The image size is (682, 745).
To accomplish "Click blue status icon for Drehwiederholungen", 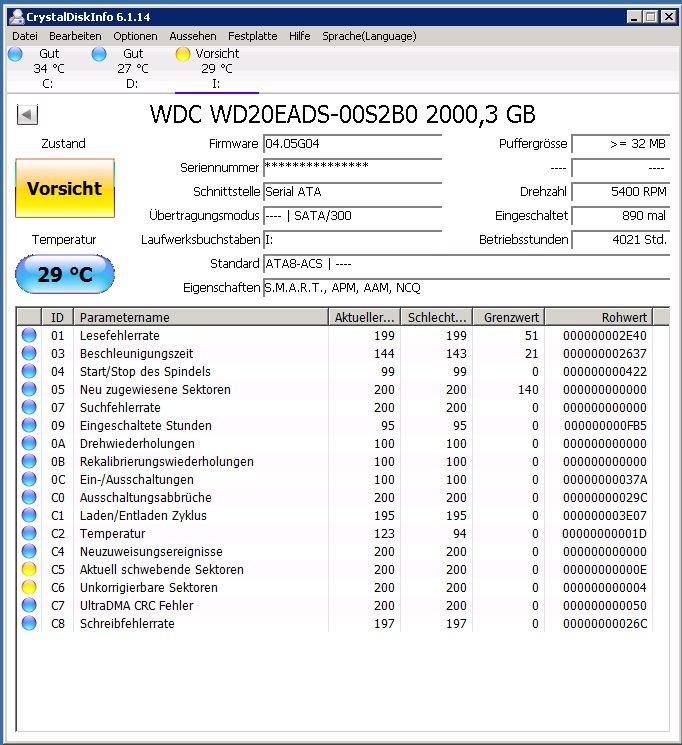I will tap(29, 443).
